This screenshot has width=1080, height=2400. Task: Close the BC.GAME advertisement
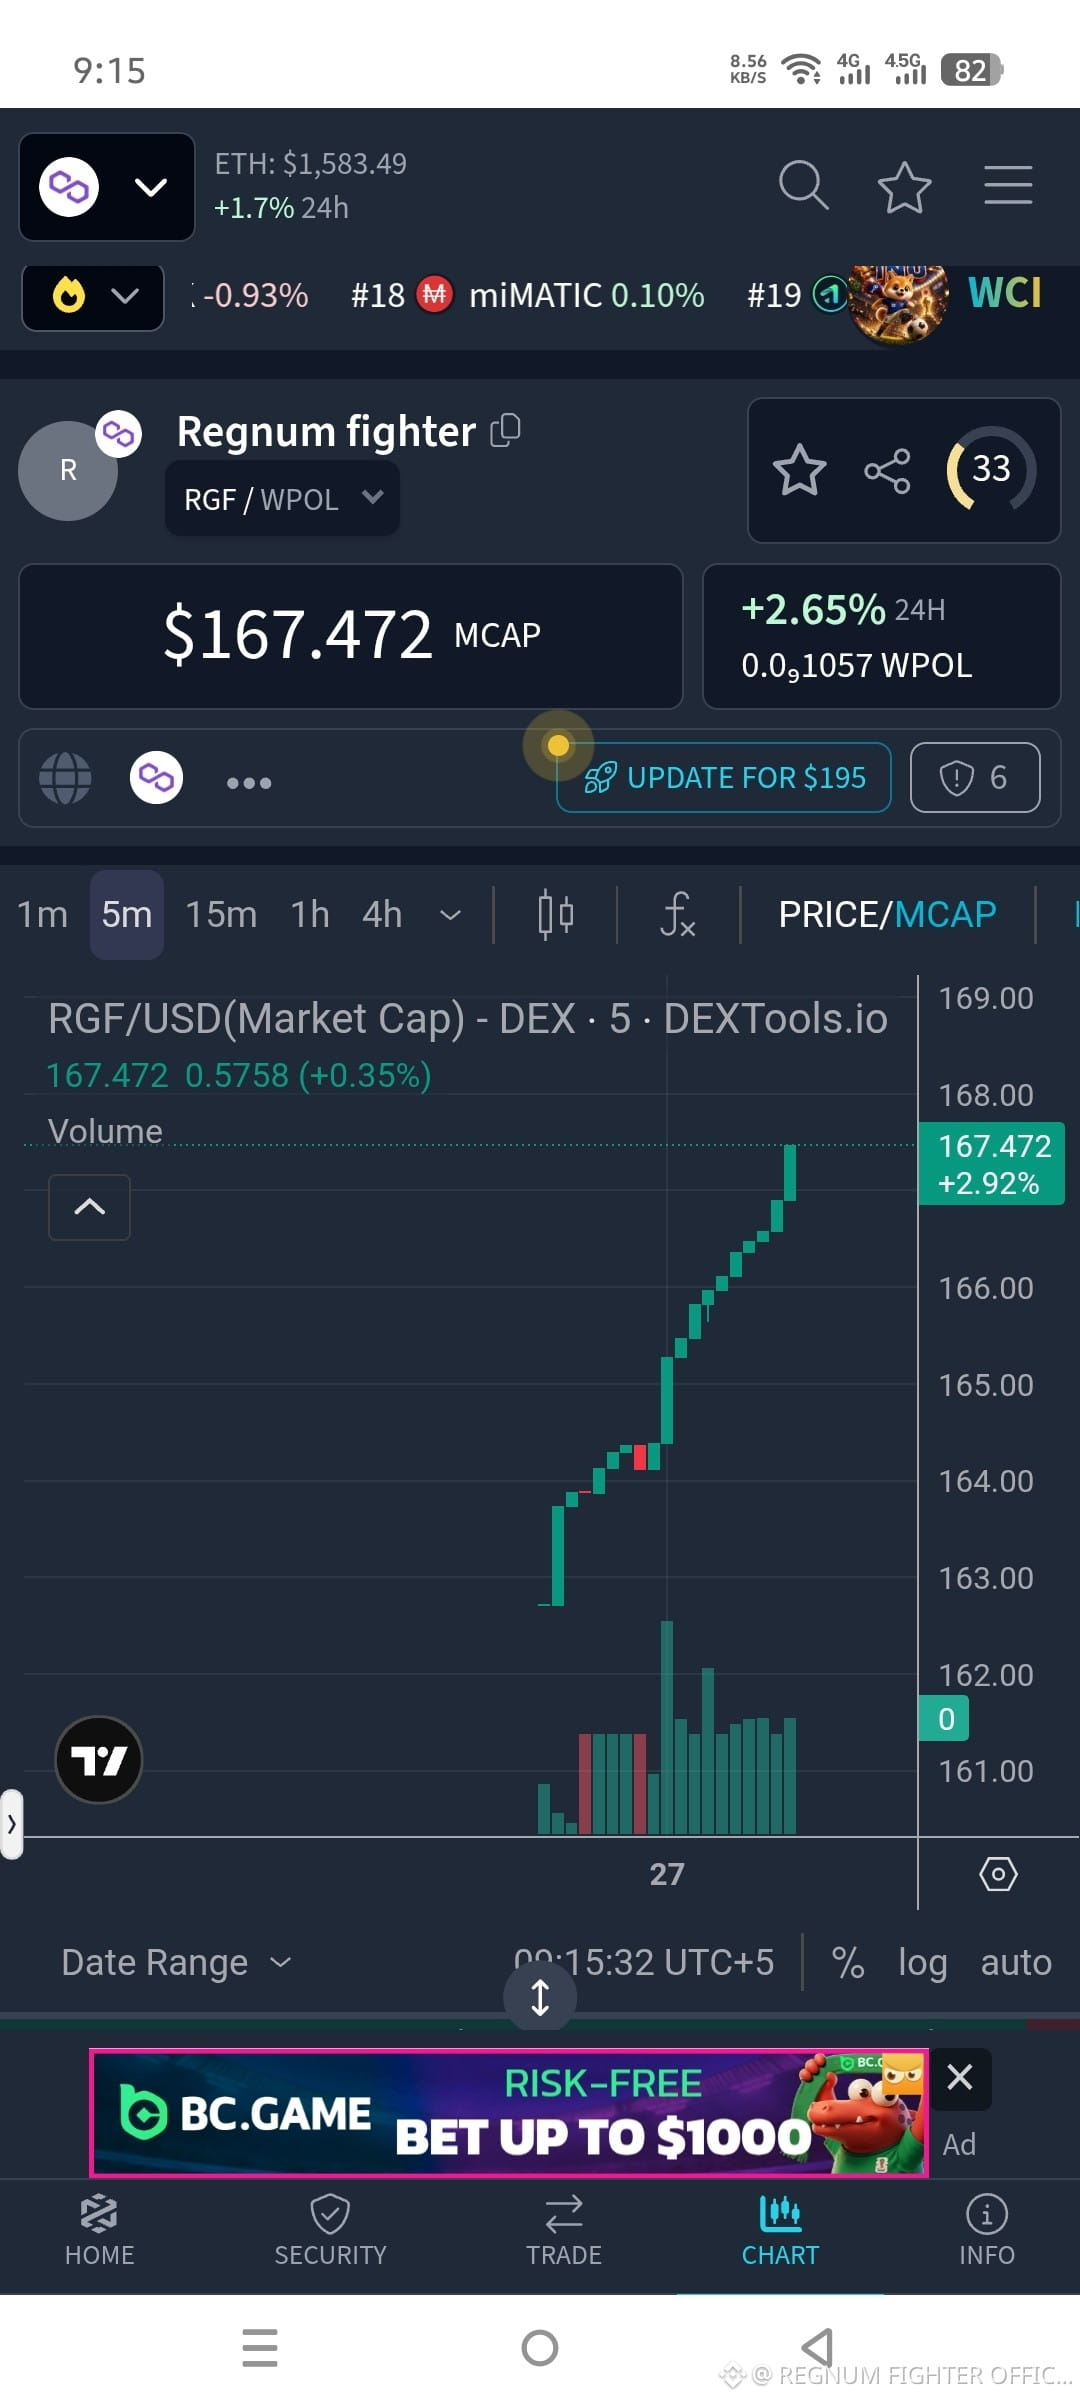(x=959, y=2077)
